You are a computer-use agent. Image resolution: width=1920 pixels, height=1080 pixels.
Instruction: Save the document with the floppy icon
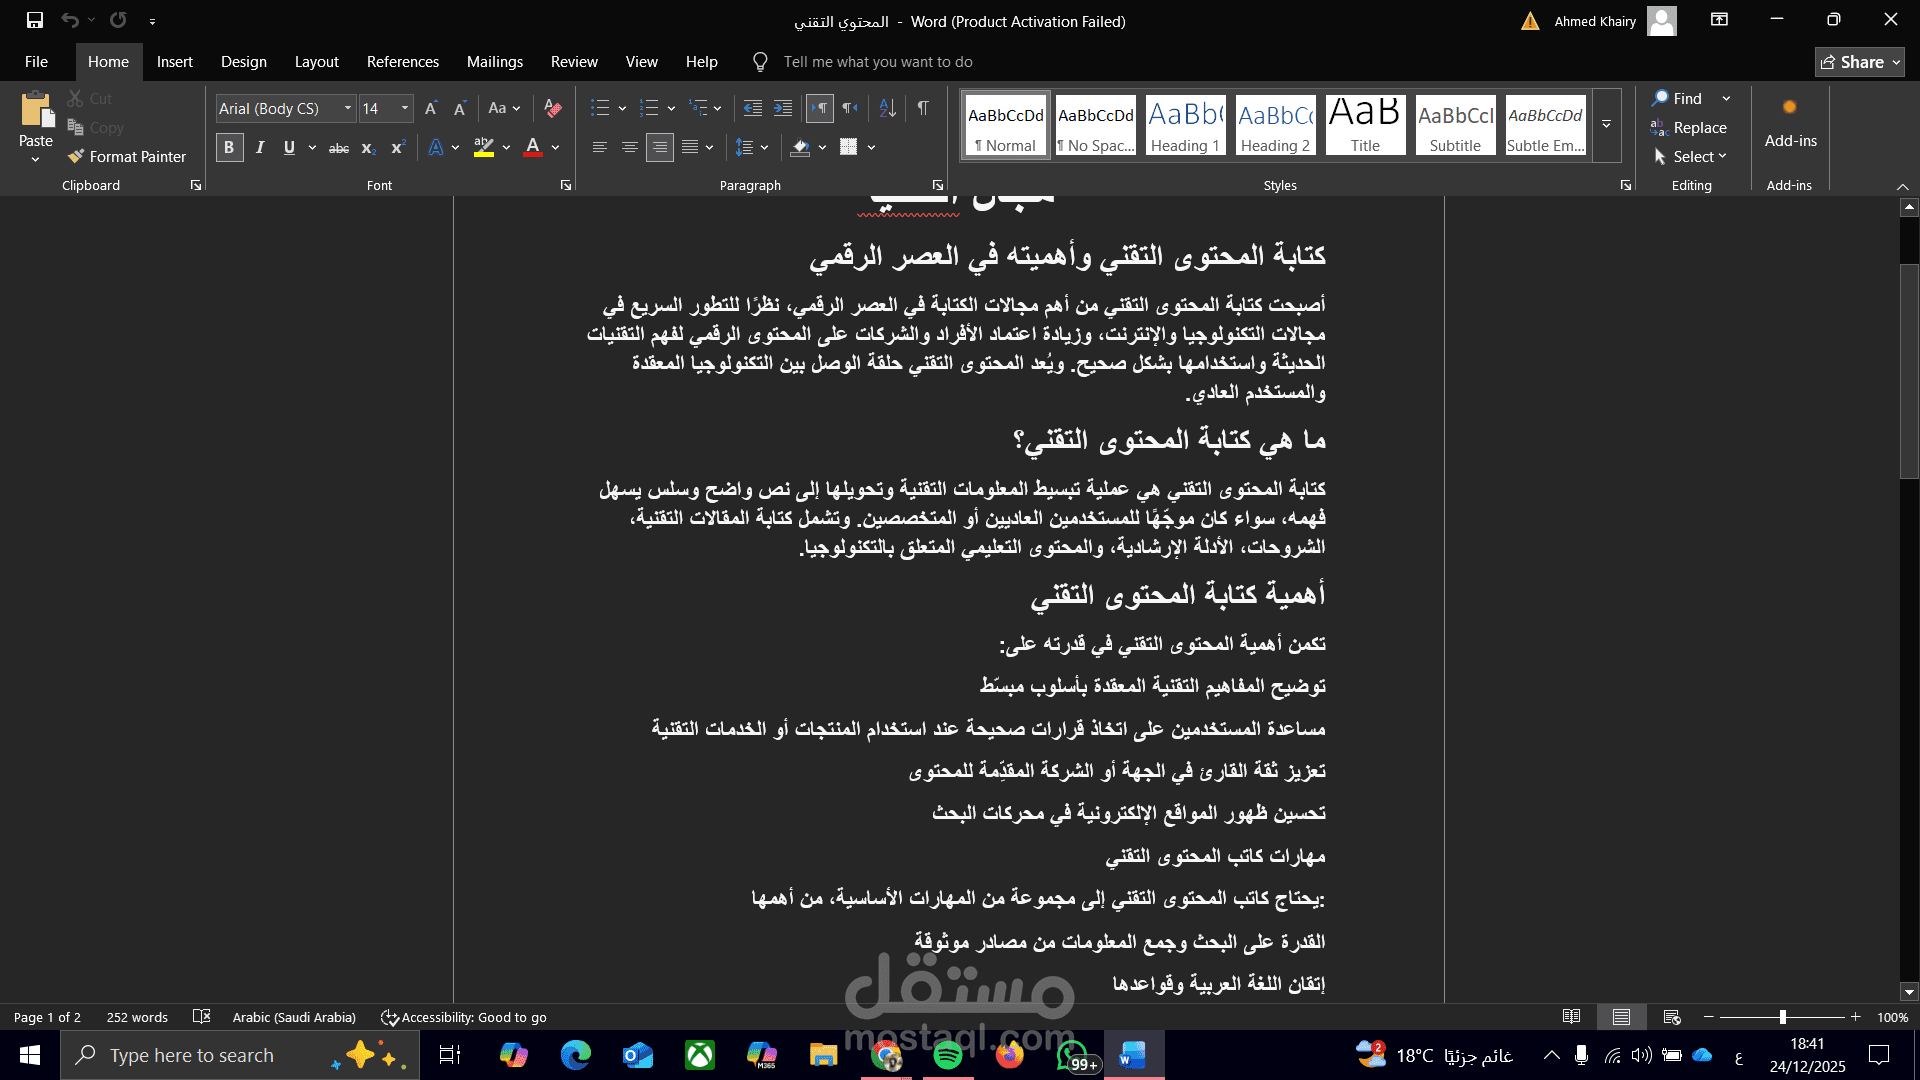[x=35, y=20]
